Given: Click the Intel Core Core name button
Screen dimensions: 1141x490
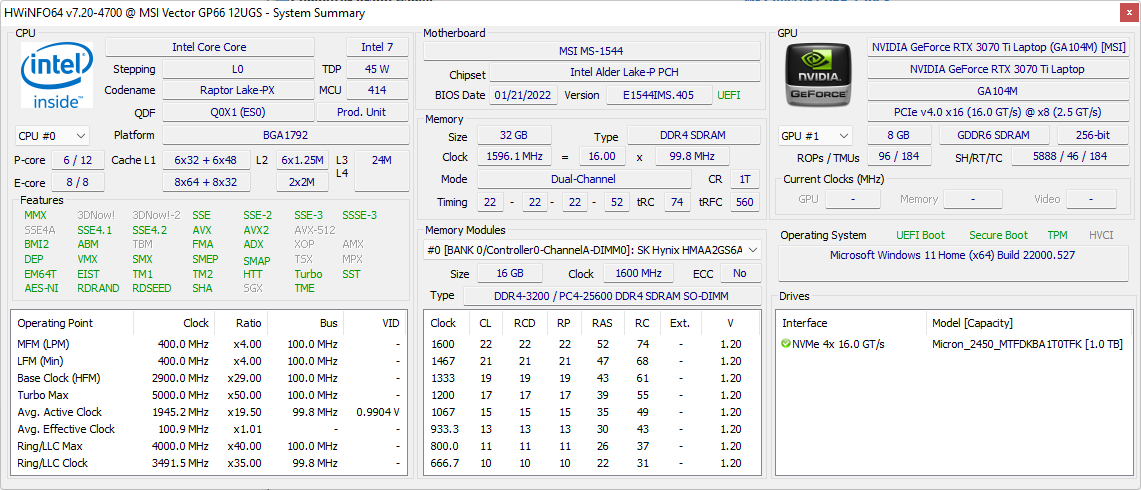Looking at the screenshot, I should click(x=209, y=47).
